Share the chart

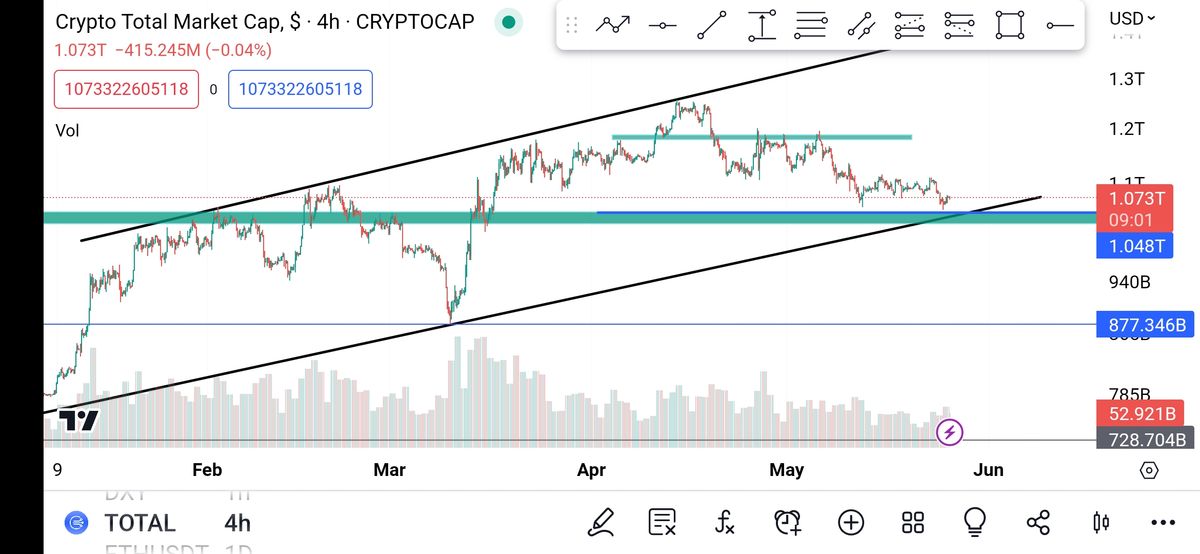click(x=1038, y=522)
